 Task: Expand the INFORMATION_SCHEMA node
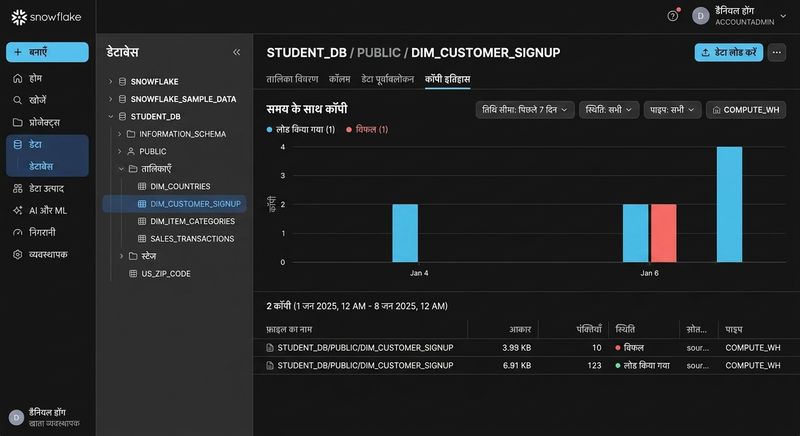pyautogui.click(x=119, y=134)
